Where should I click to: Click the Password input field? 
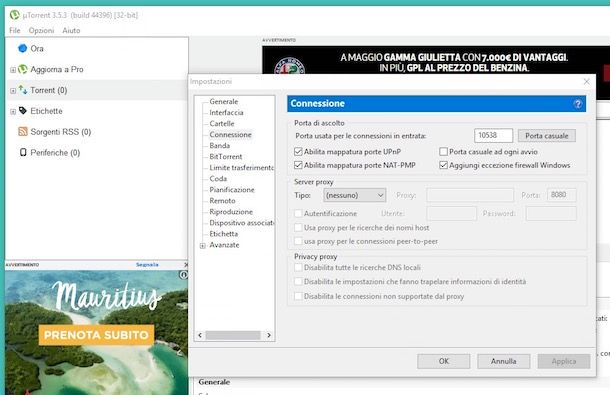tap(551, 213)
